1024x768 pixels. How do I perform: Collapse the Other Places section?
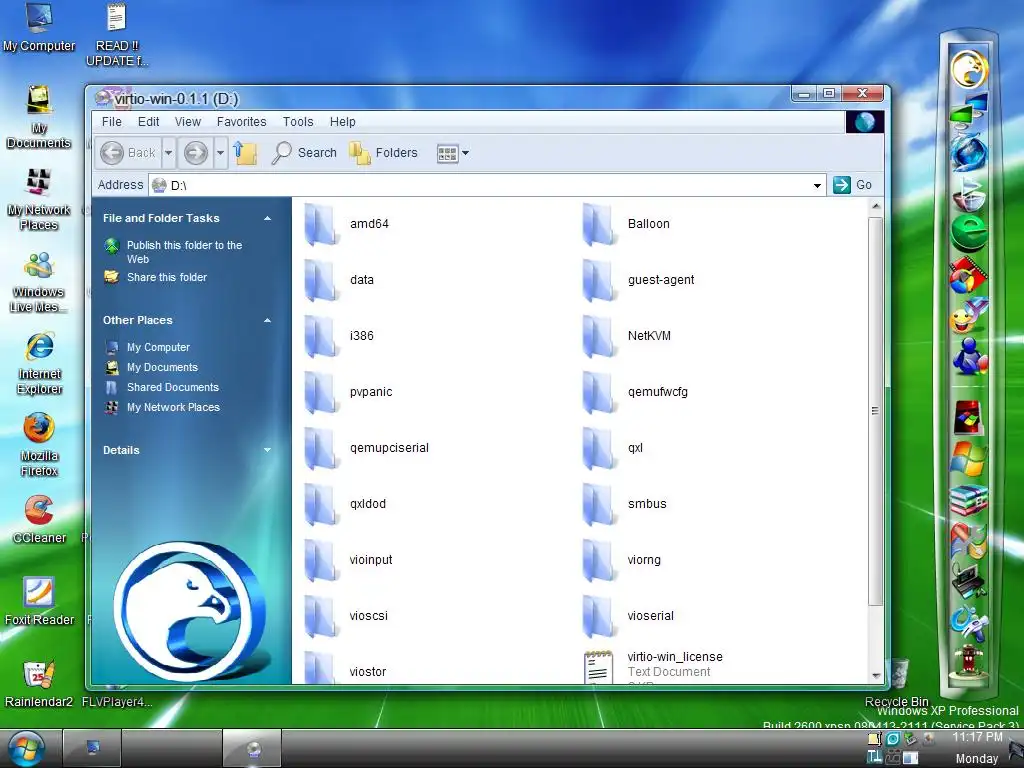[x=267, y=320]
